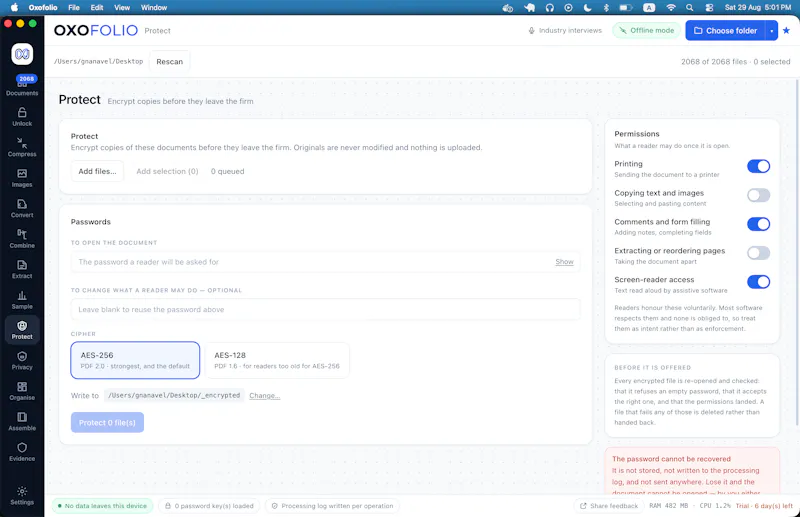The width and height of the screenshot is (800, 517).
Task: Click the Bluetooth menu bar icon
Action: coord(606,8)
